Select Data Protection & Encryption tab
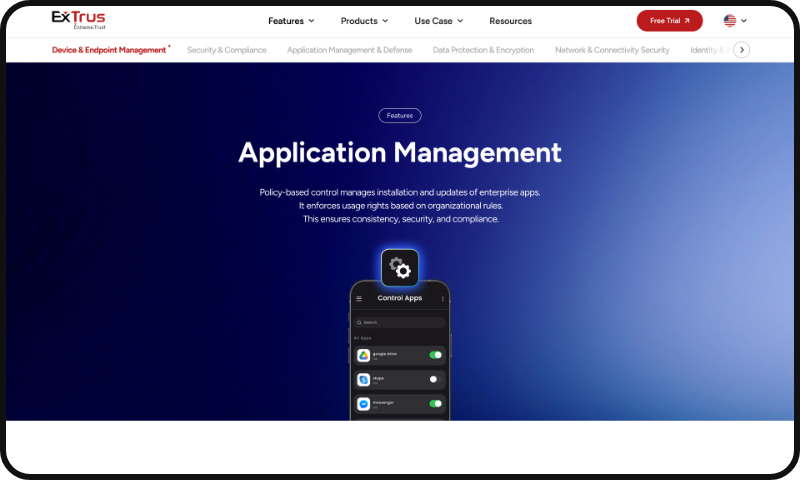This screenshot has width=800, height=480. (483, 50)
